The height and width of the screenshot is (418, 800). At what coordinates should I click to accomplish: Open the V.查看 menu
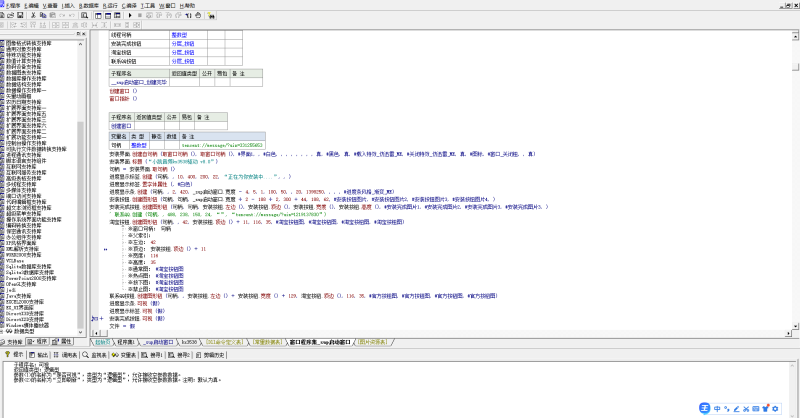[x=50, y=6]
